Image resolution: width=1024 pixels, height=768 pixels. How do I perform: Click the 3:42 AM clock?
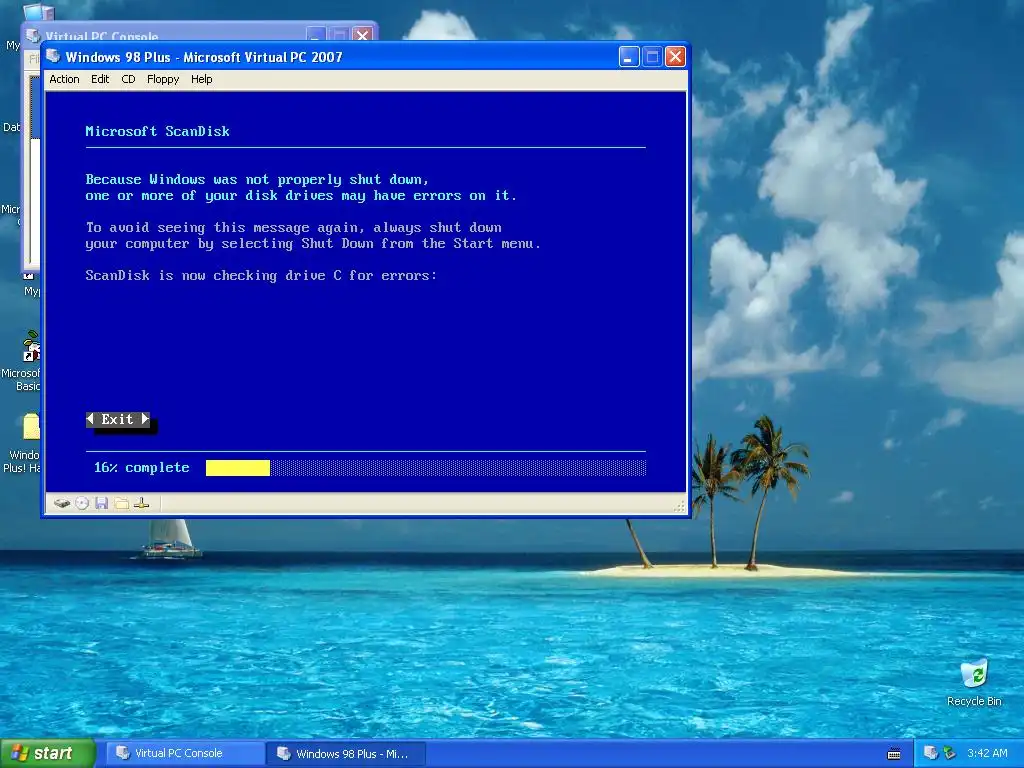[x=987, y=753]
